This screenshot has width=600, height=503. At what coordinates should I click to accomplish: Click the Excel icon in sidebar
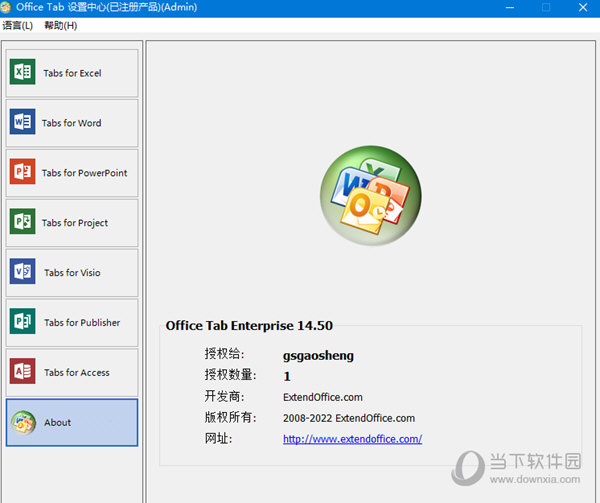pyautogui.click(x=23, y=72)
